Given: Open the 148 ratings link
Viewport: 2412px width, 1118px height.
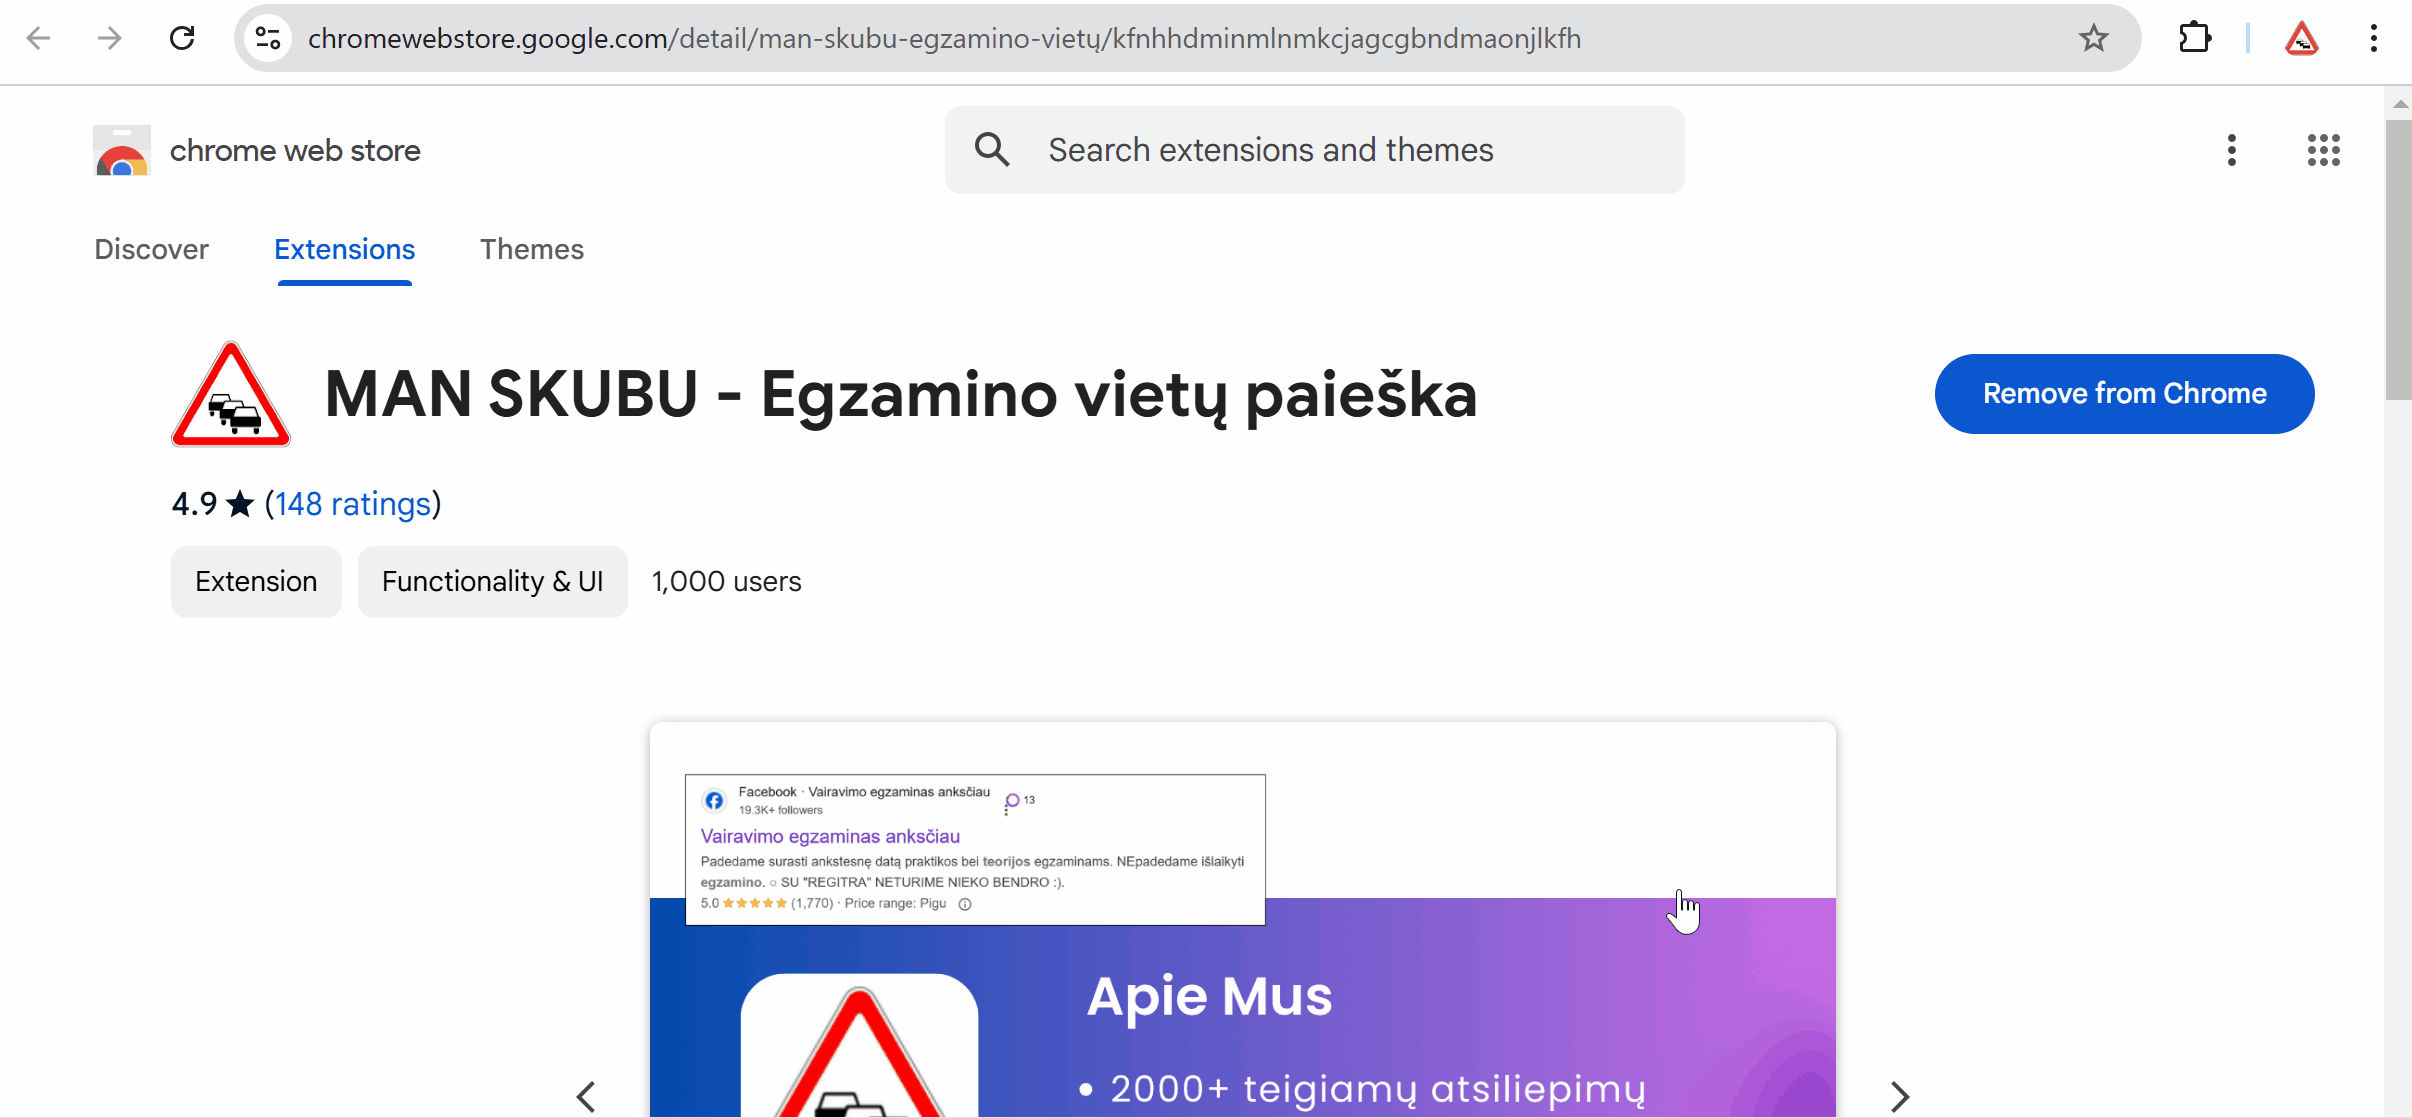Looking at the screenshot, I should pos(352,504).
